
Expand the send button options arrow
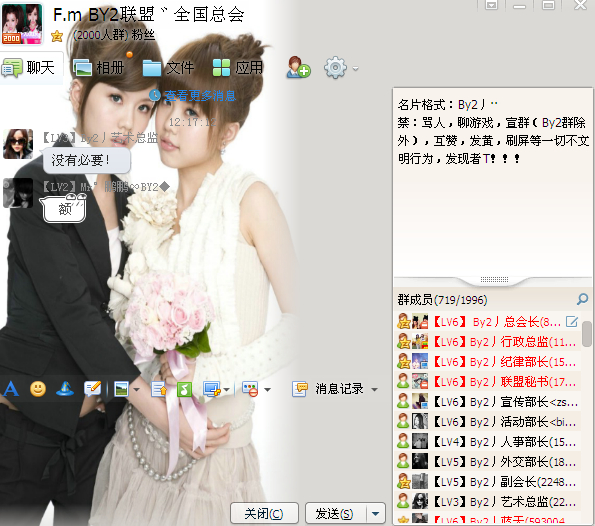(x=376, y=514)
